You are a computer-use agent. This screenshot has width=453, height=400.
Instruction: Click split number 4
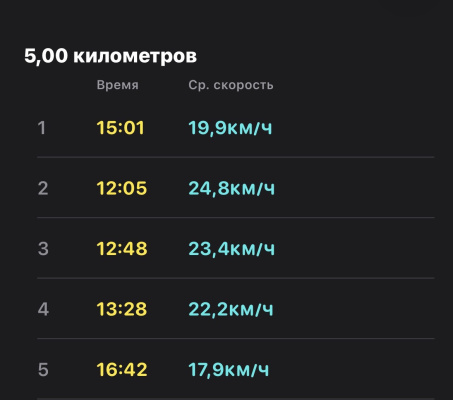click(43, 309)
